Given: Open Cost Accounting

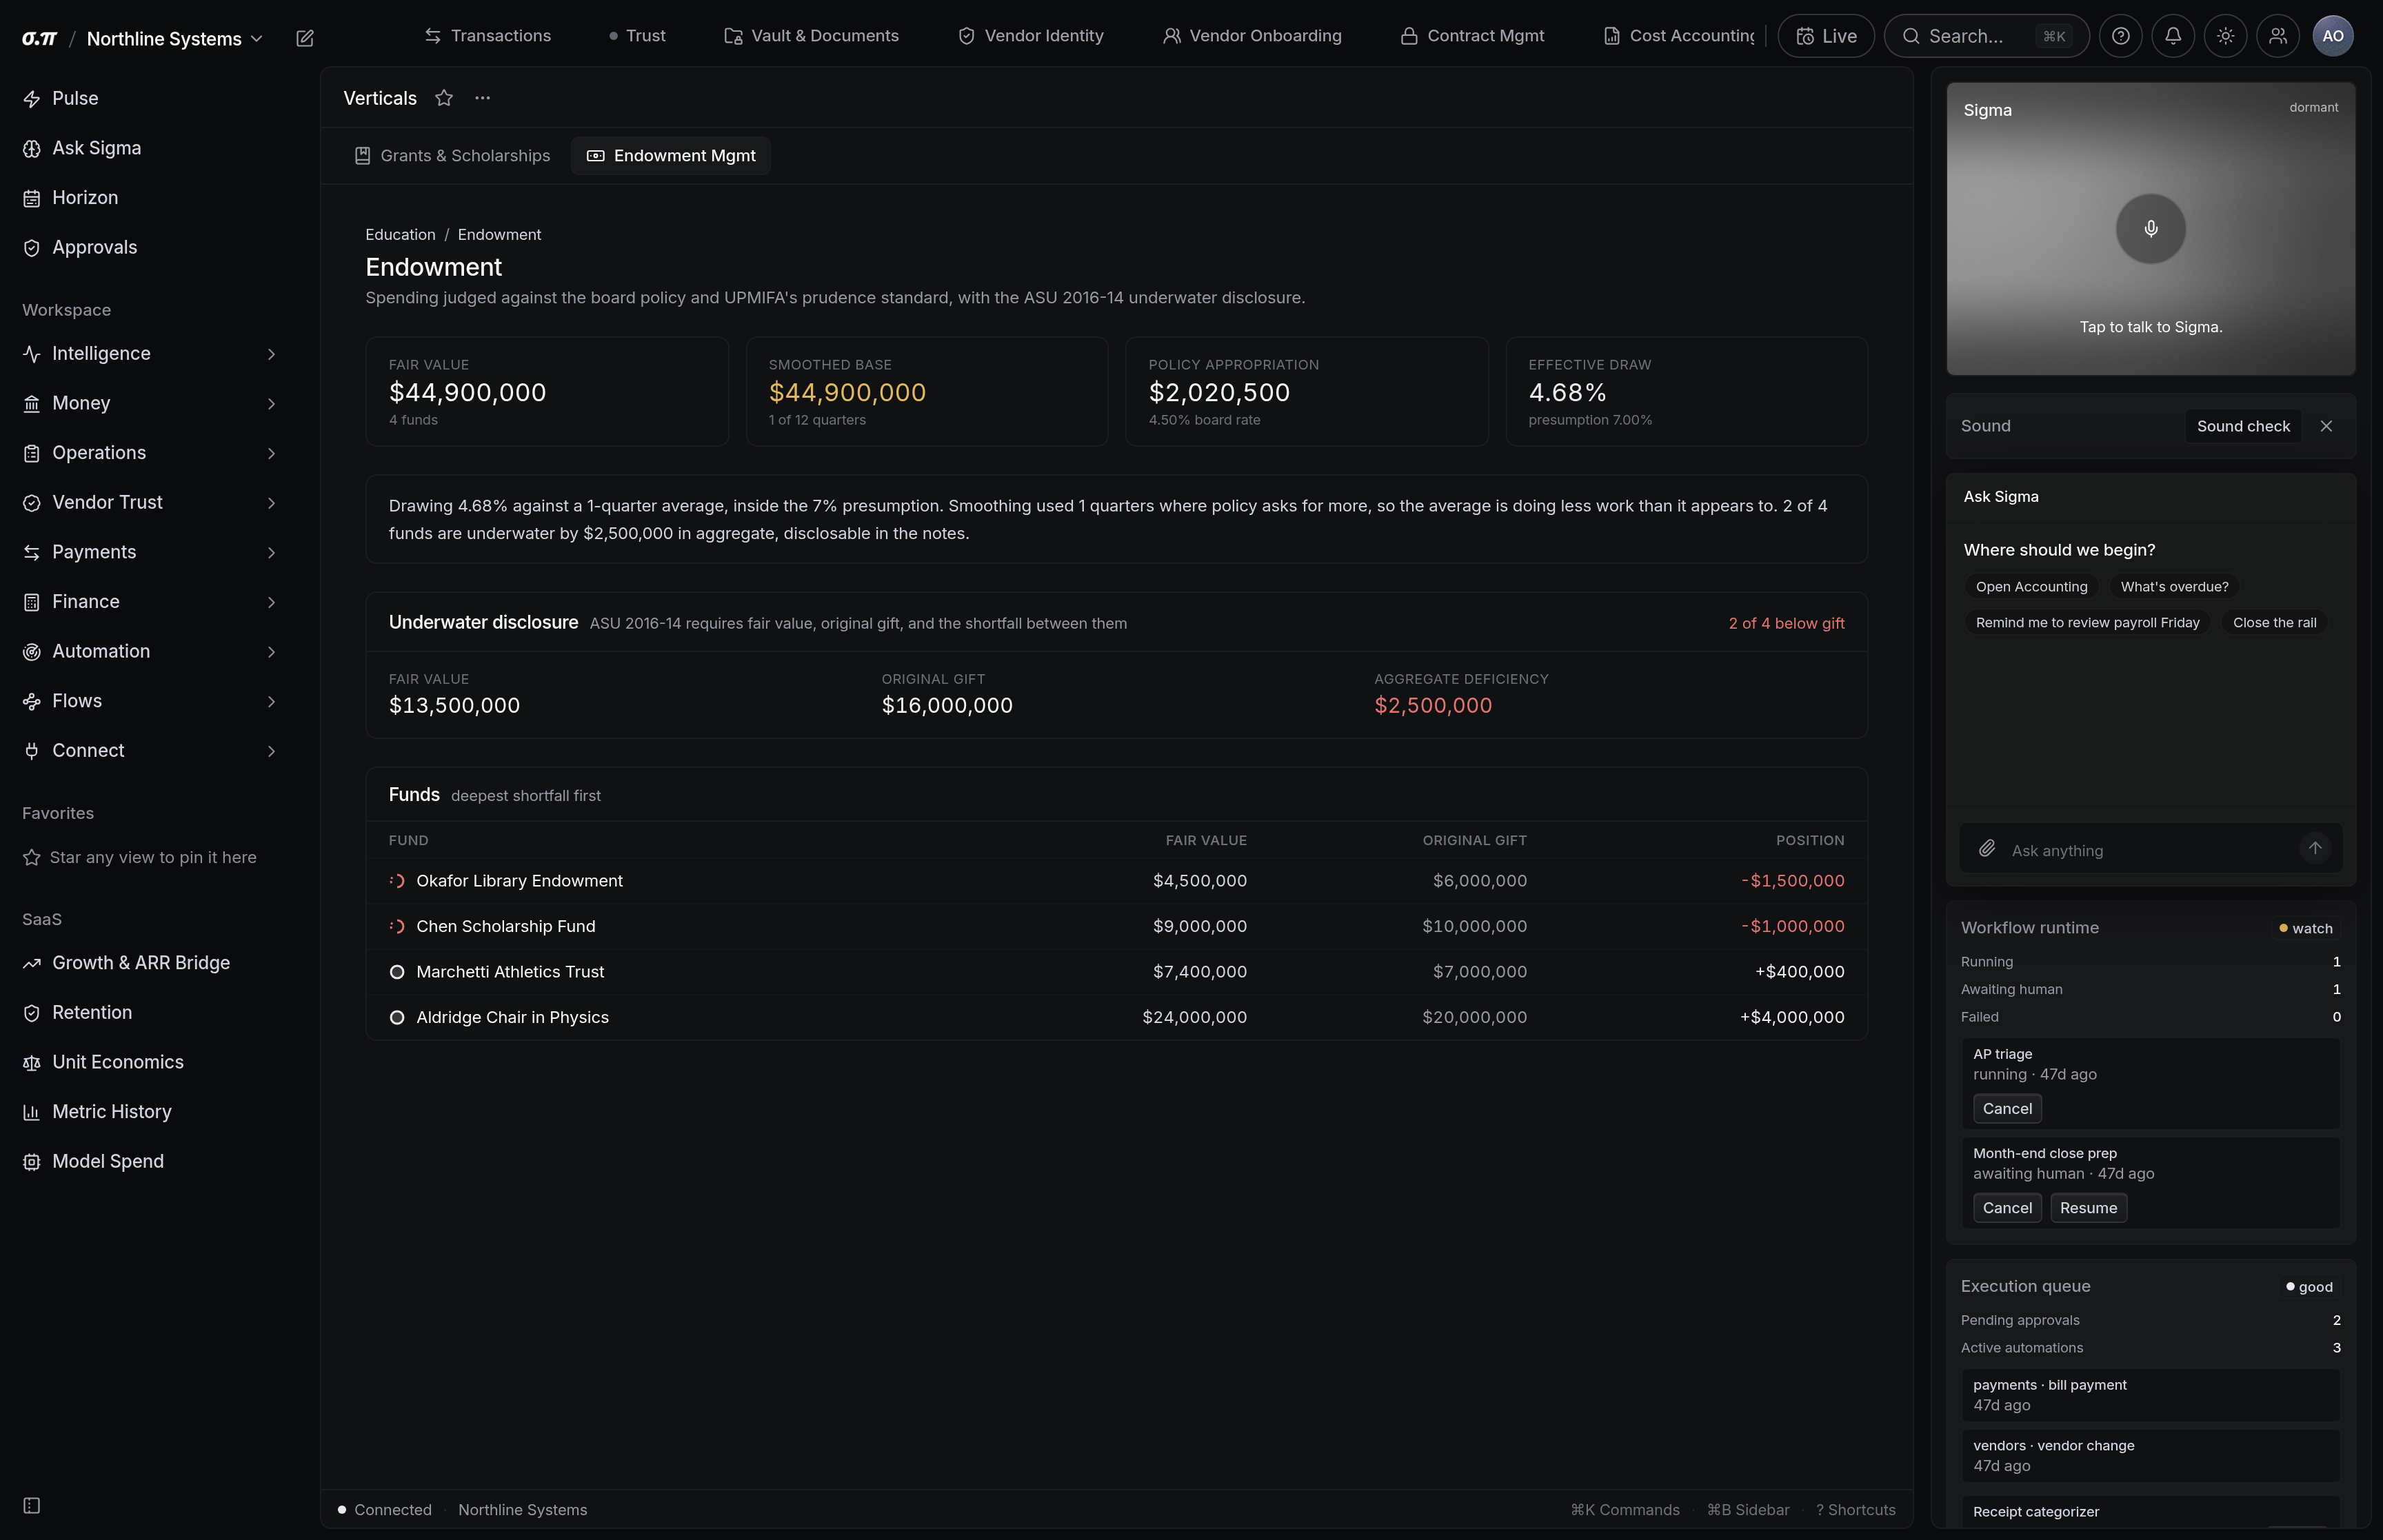Looking at the screenshot, I should [1679, 36].
